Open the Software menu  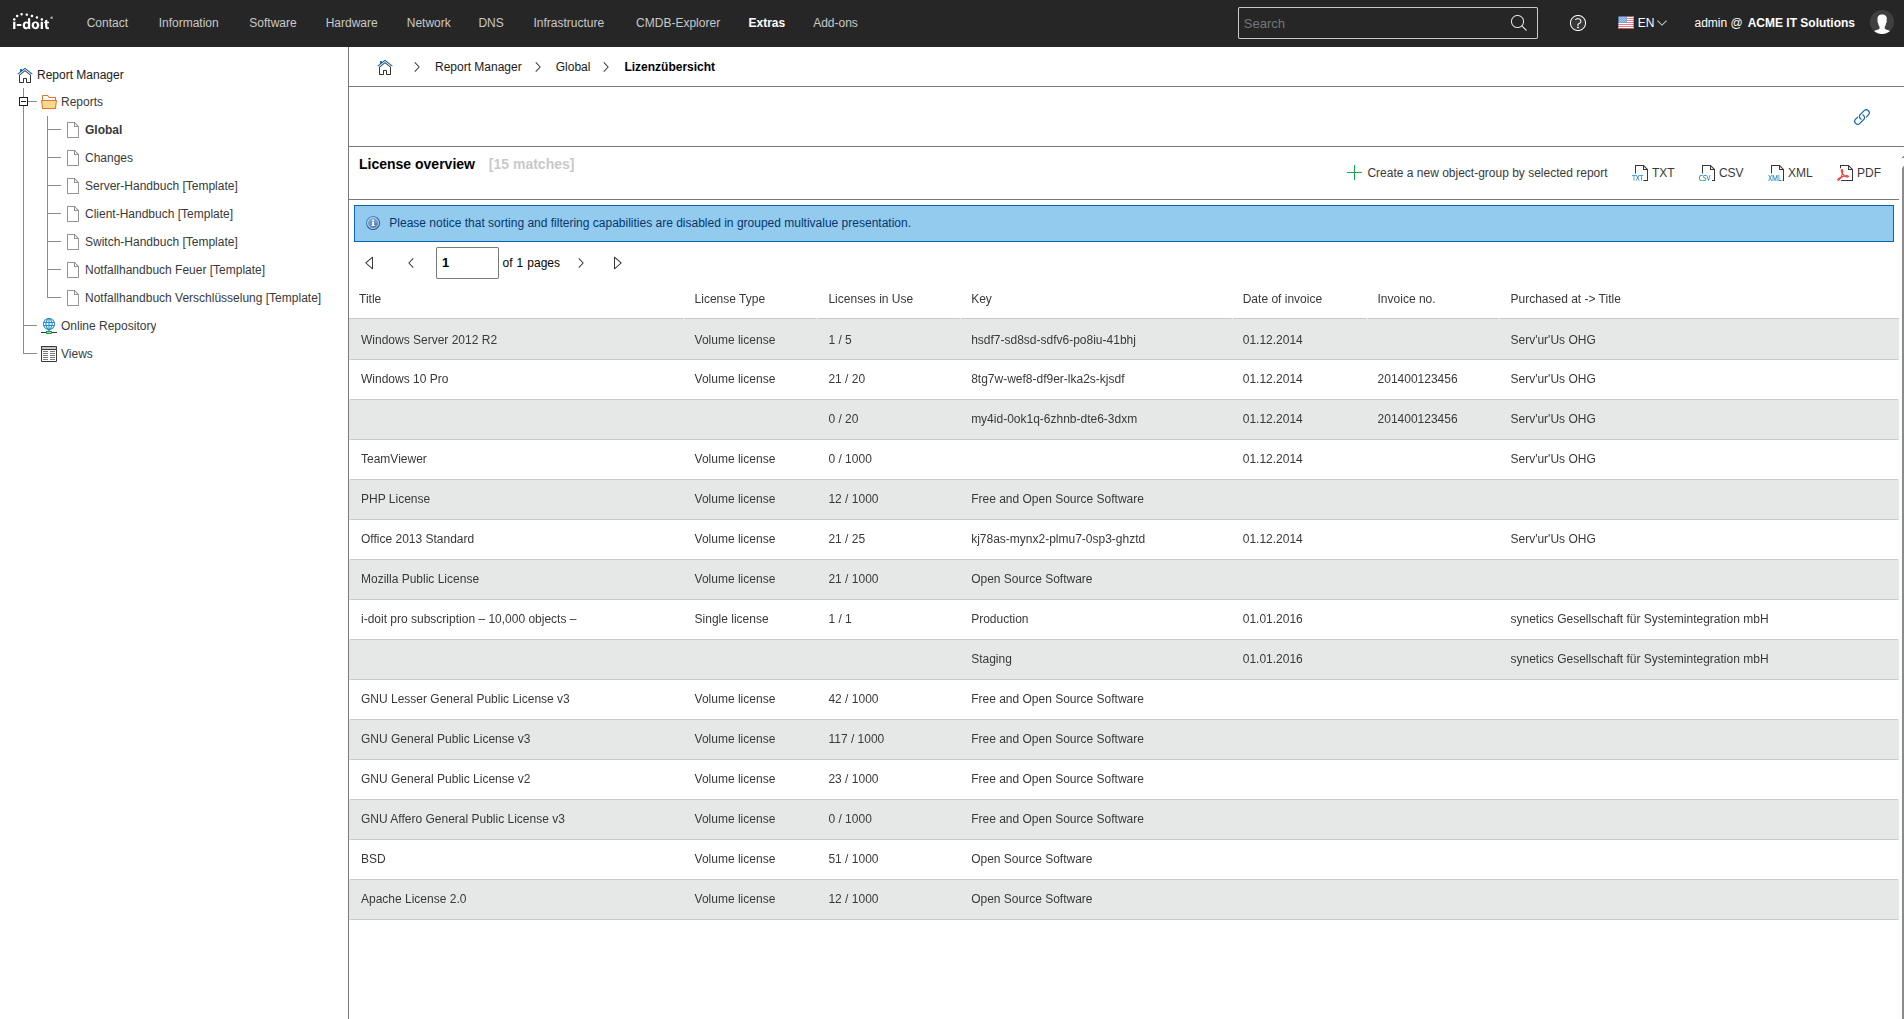click(x=273, y=23)
